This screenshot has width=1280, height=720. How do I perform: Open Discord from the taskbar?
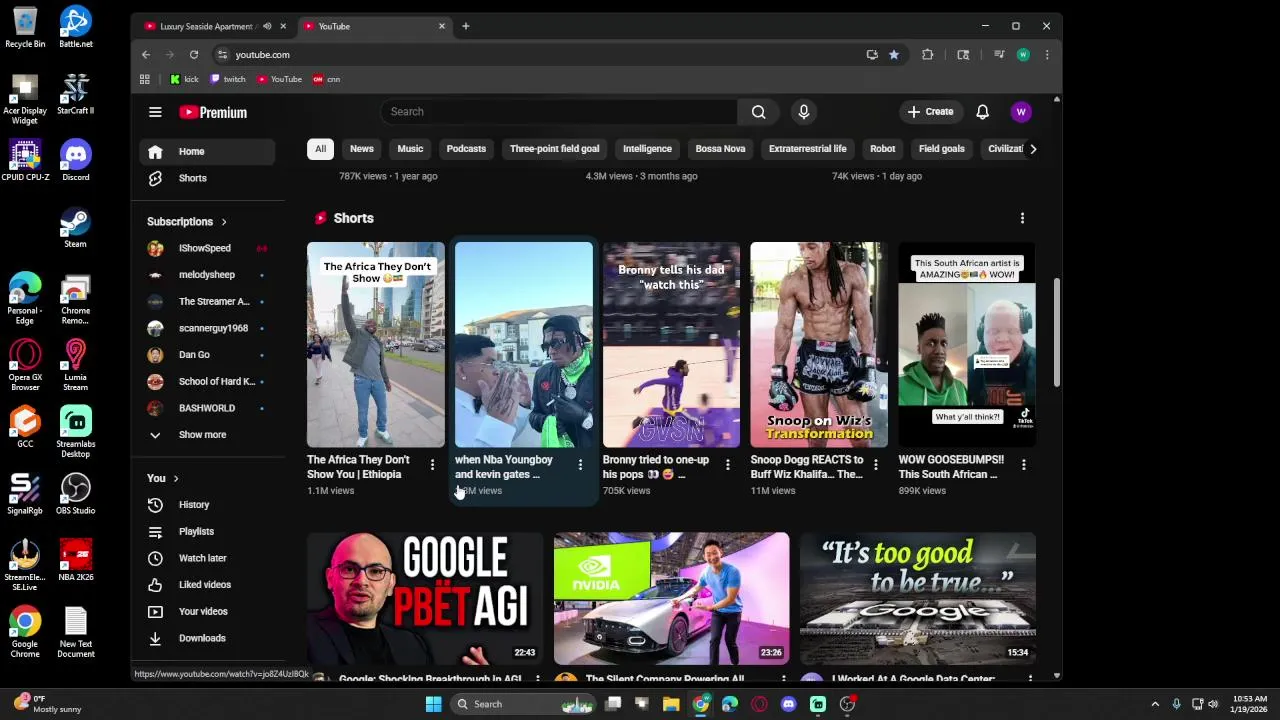[789, 704]
